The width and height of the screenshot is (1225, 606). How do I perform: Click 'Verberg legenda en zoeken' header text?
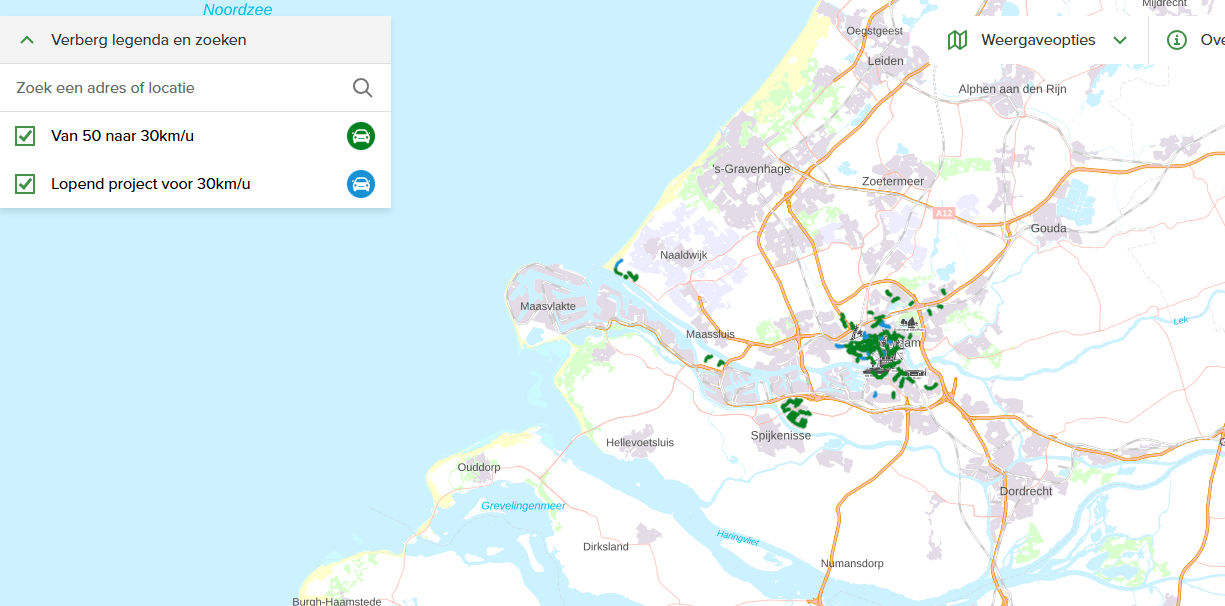click(x=148, y=40)
